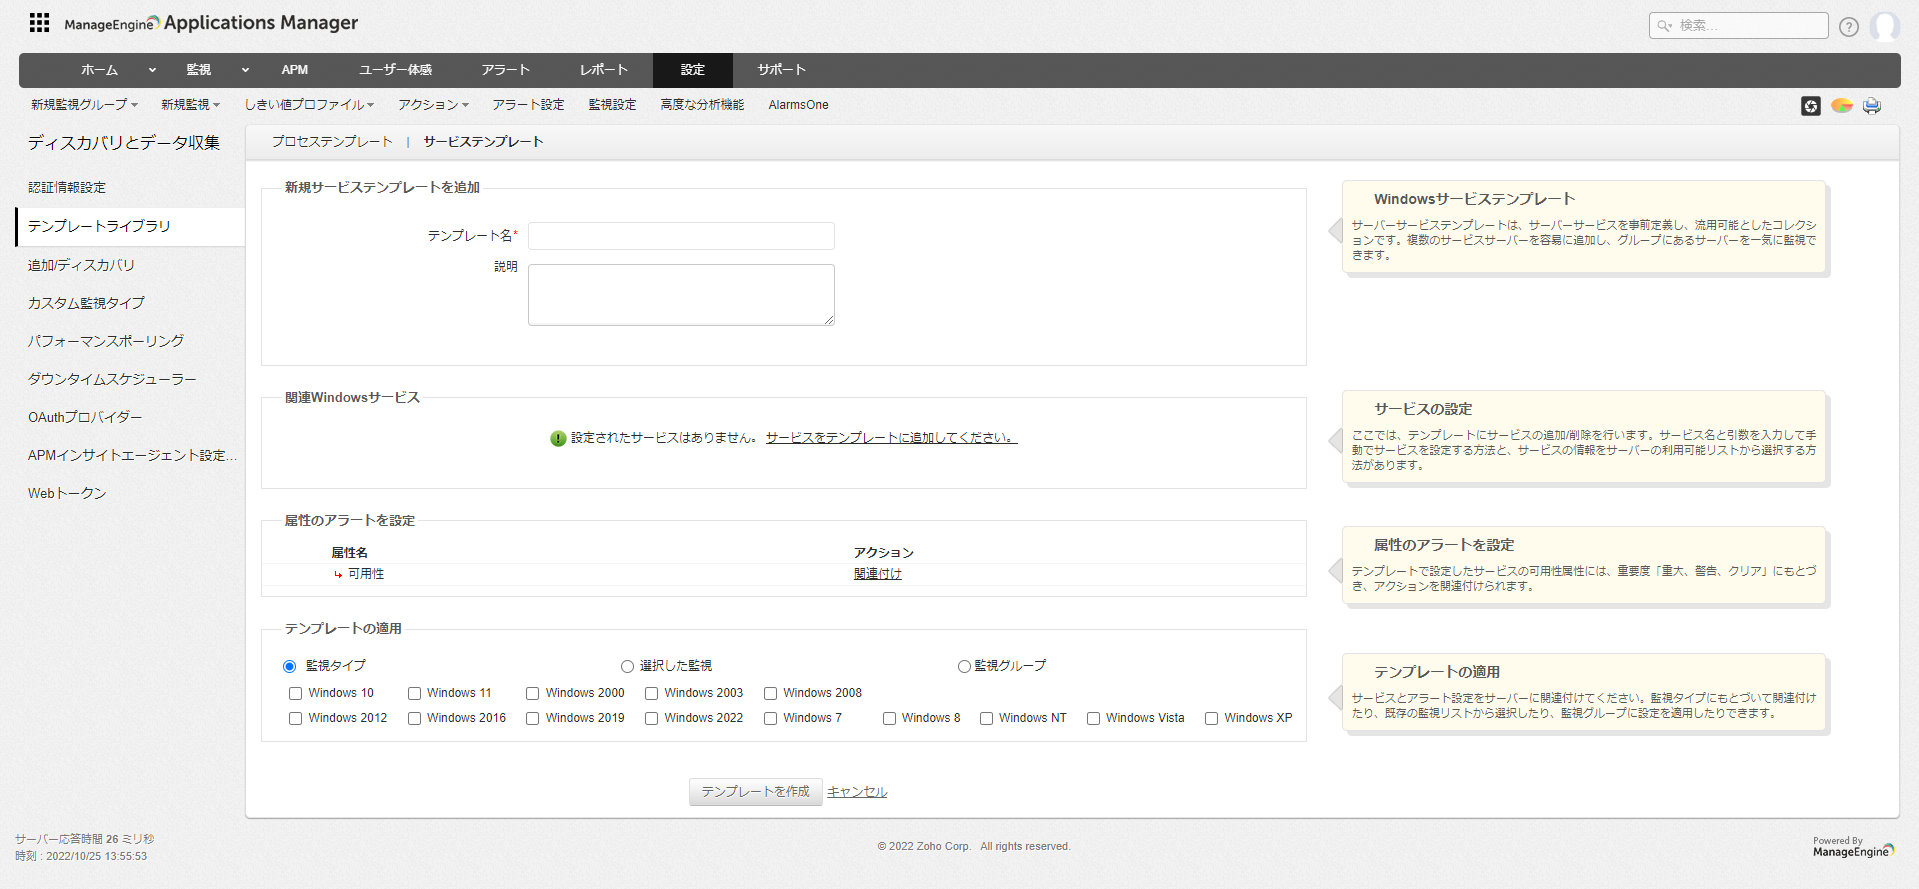Check the Windows 11 checkbox
Screen dimensions: 1919x889
point(414,693)
